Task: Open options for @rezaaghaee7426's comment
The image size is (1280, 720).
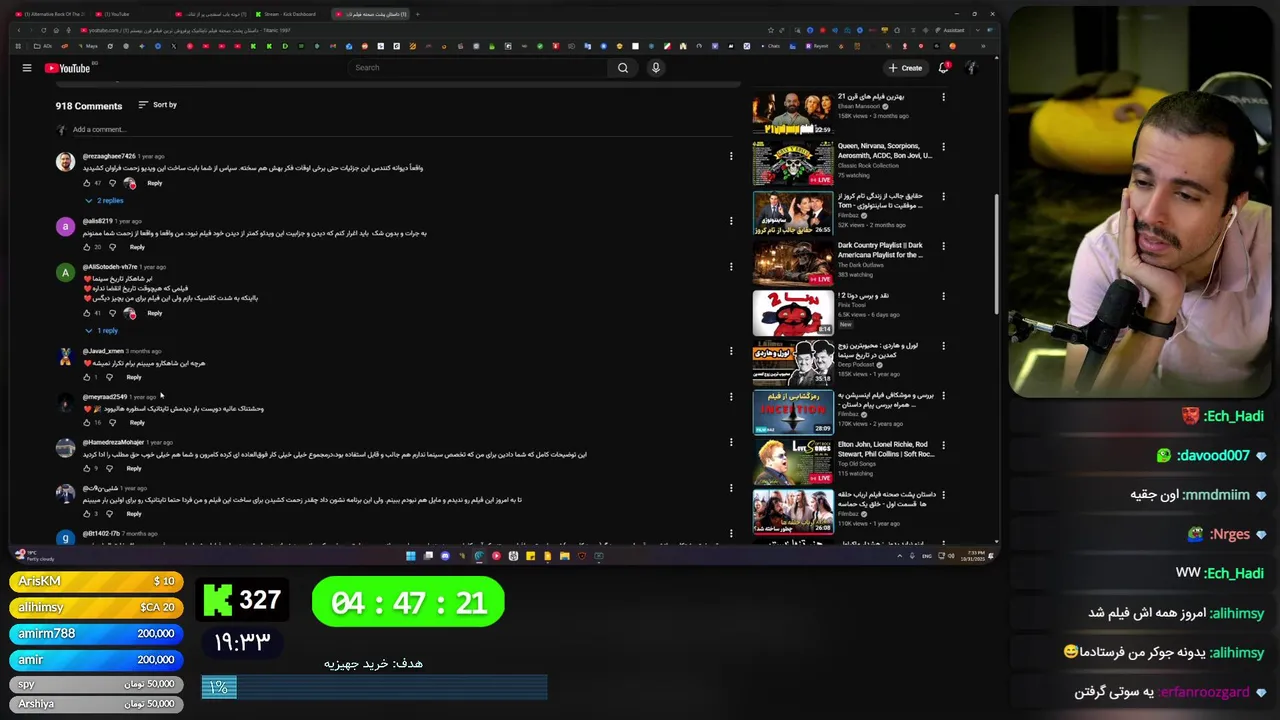Action: 731,156
